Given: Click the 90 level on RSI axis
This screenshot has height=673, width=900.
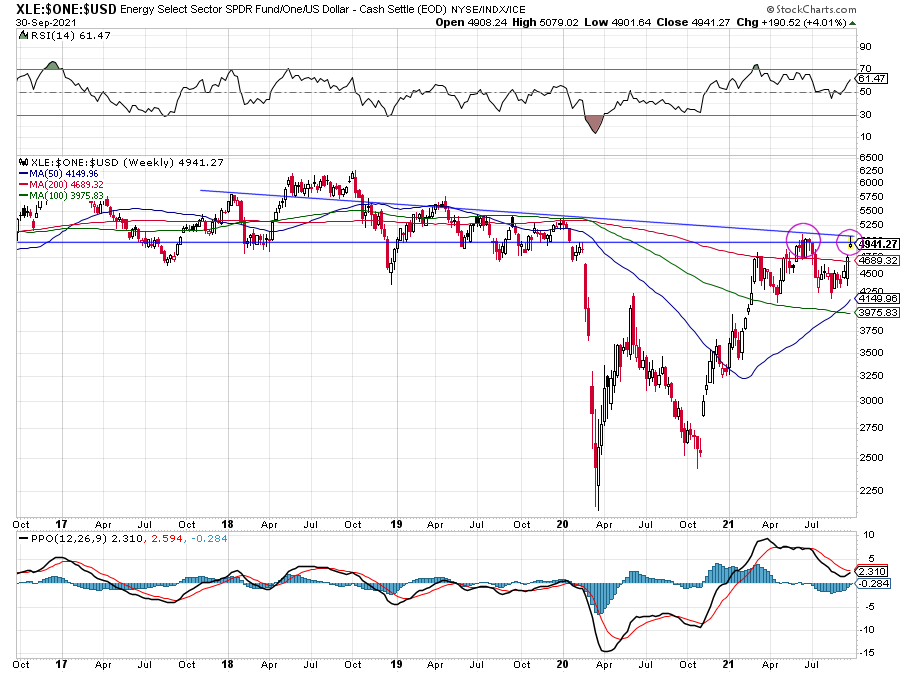Looking at the screenshot, I should pos(865,46).
